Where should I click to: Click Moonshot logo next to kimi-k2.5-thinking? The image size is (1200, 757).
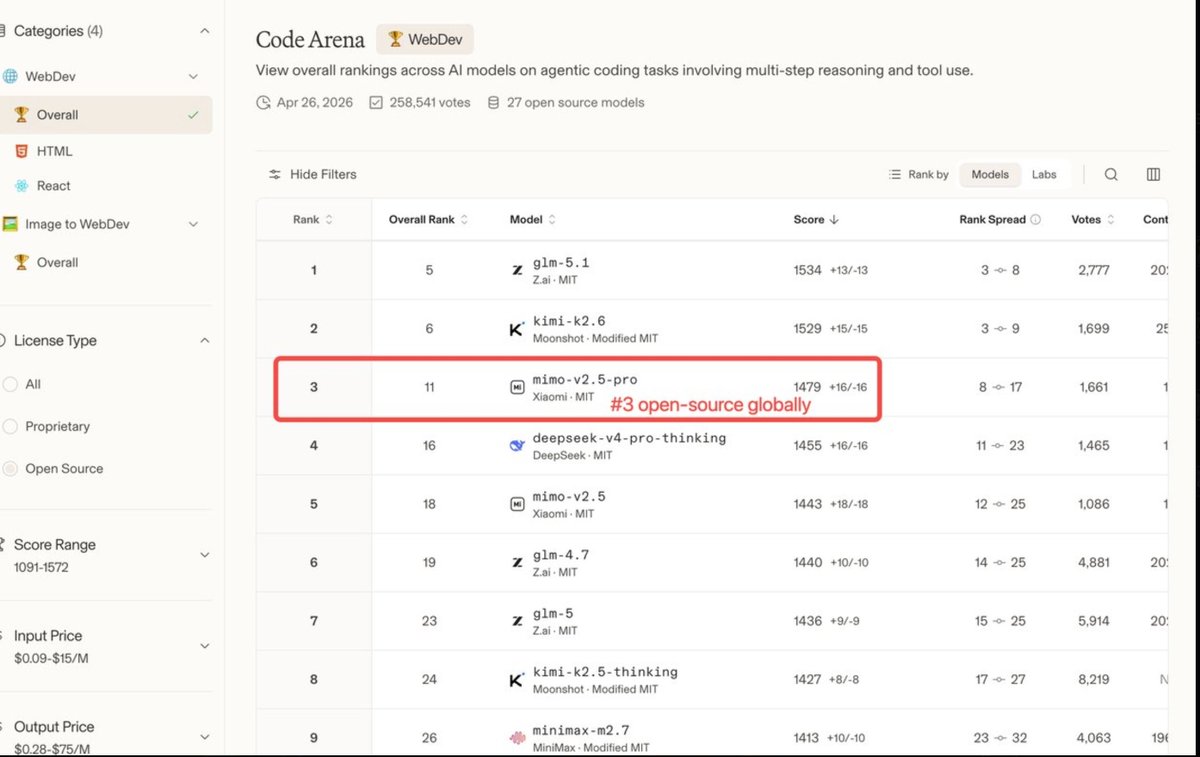click(517, 680)
